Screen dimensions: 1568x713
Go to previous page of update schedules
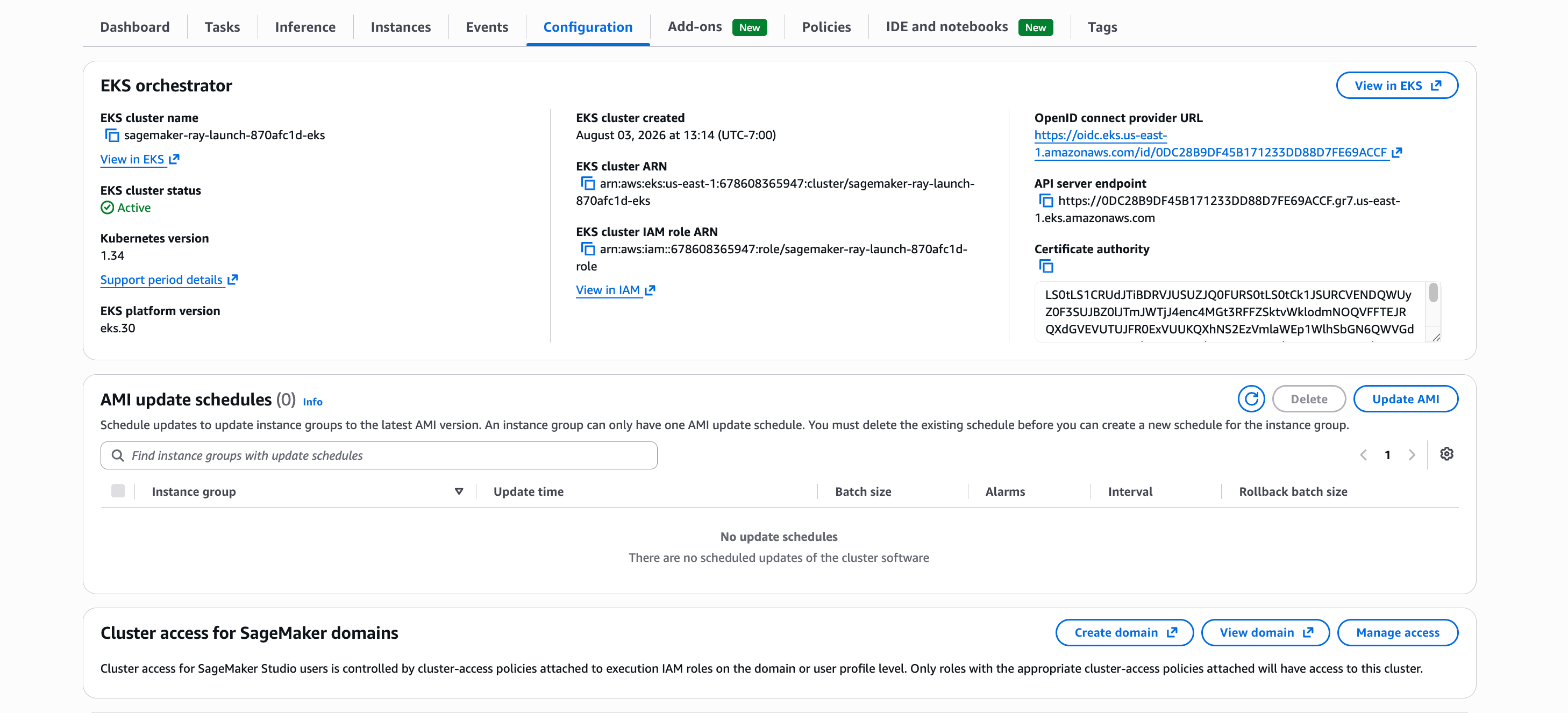1363,455
